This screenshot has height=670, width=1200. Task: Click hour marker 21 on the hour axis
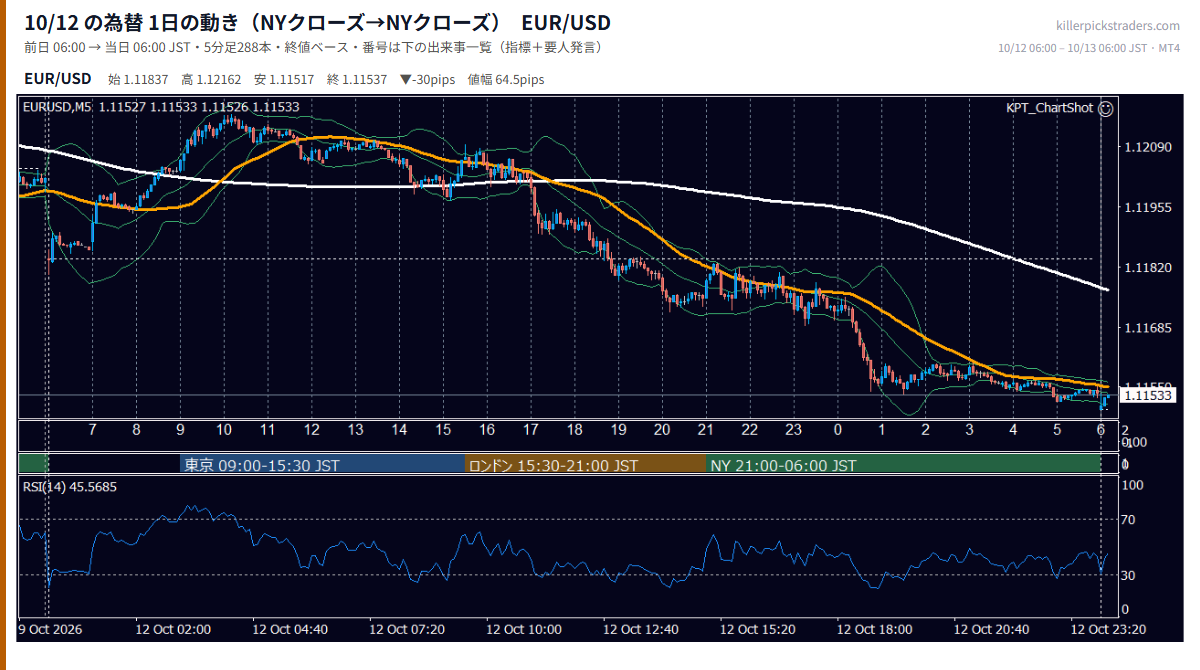[705, 430]
